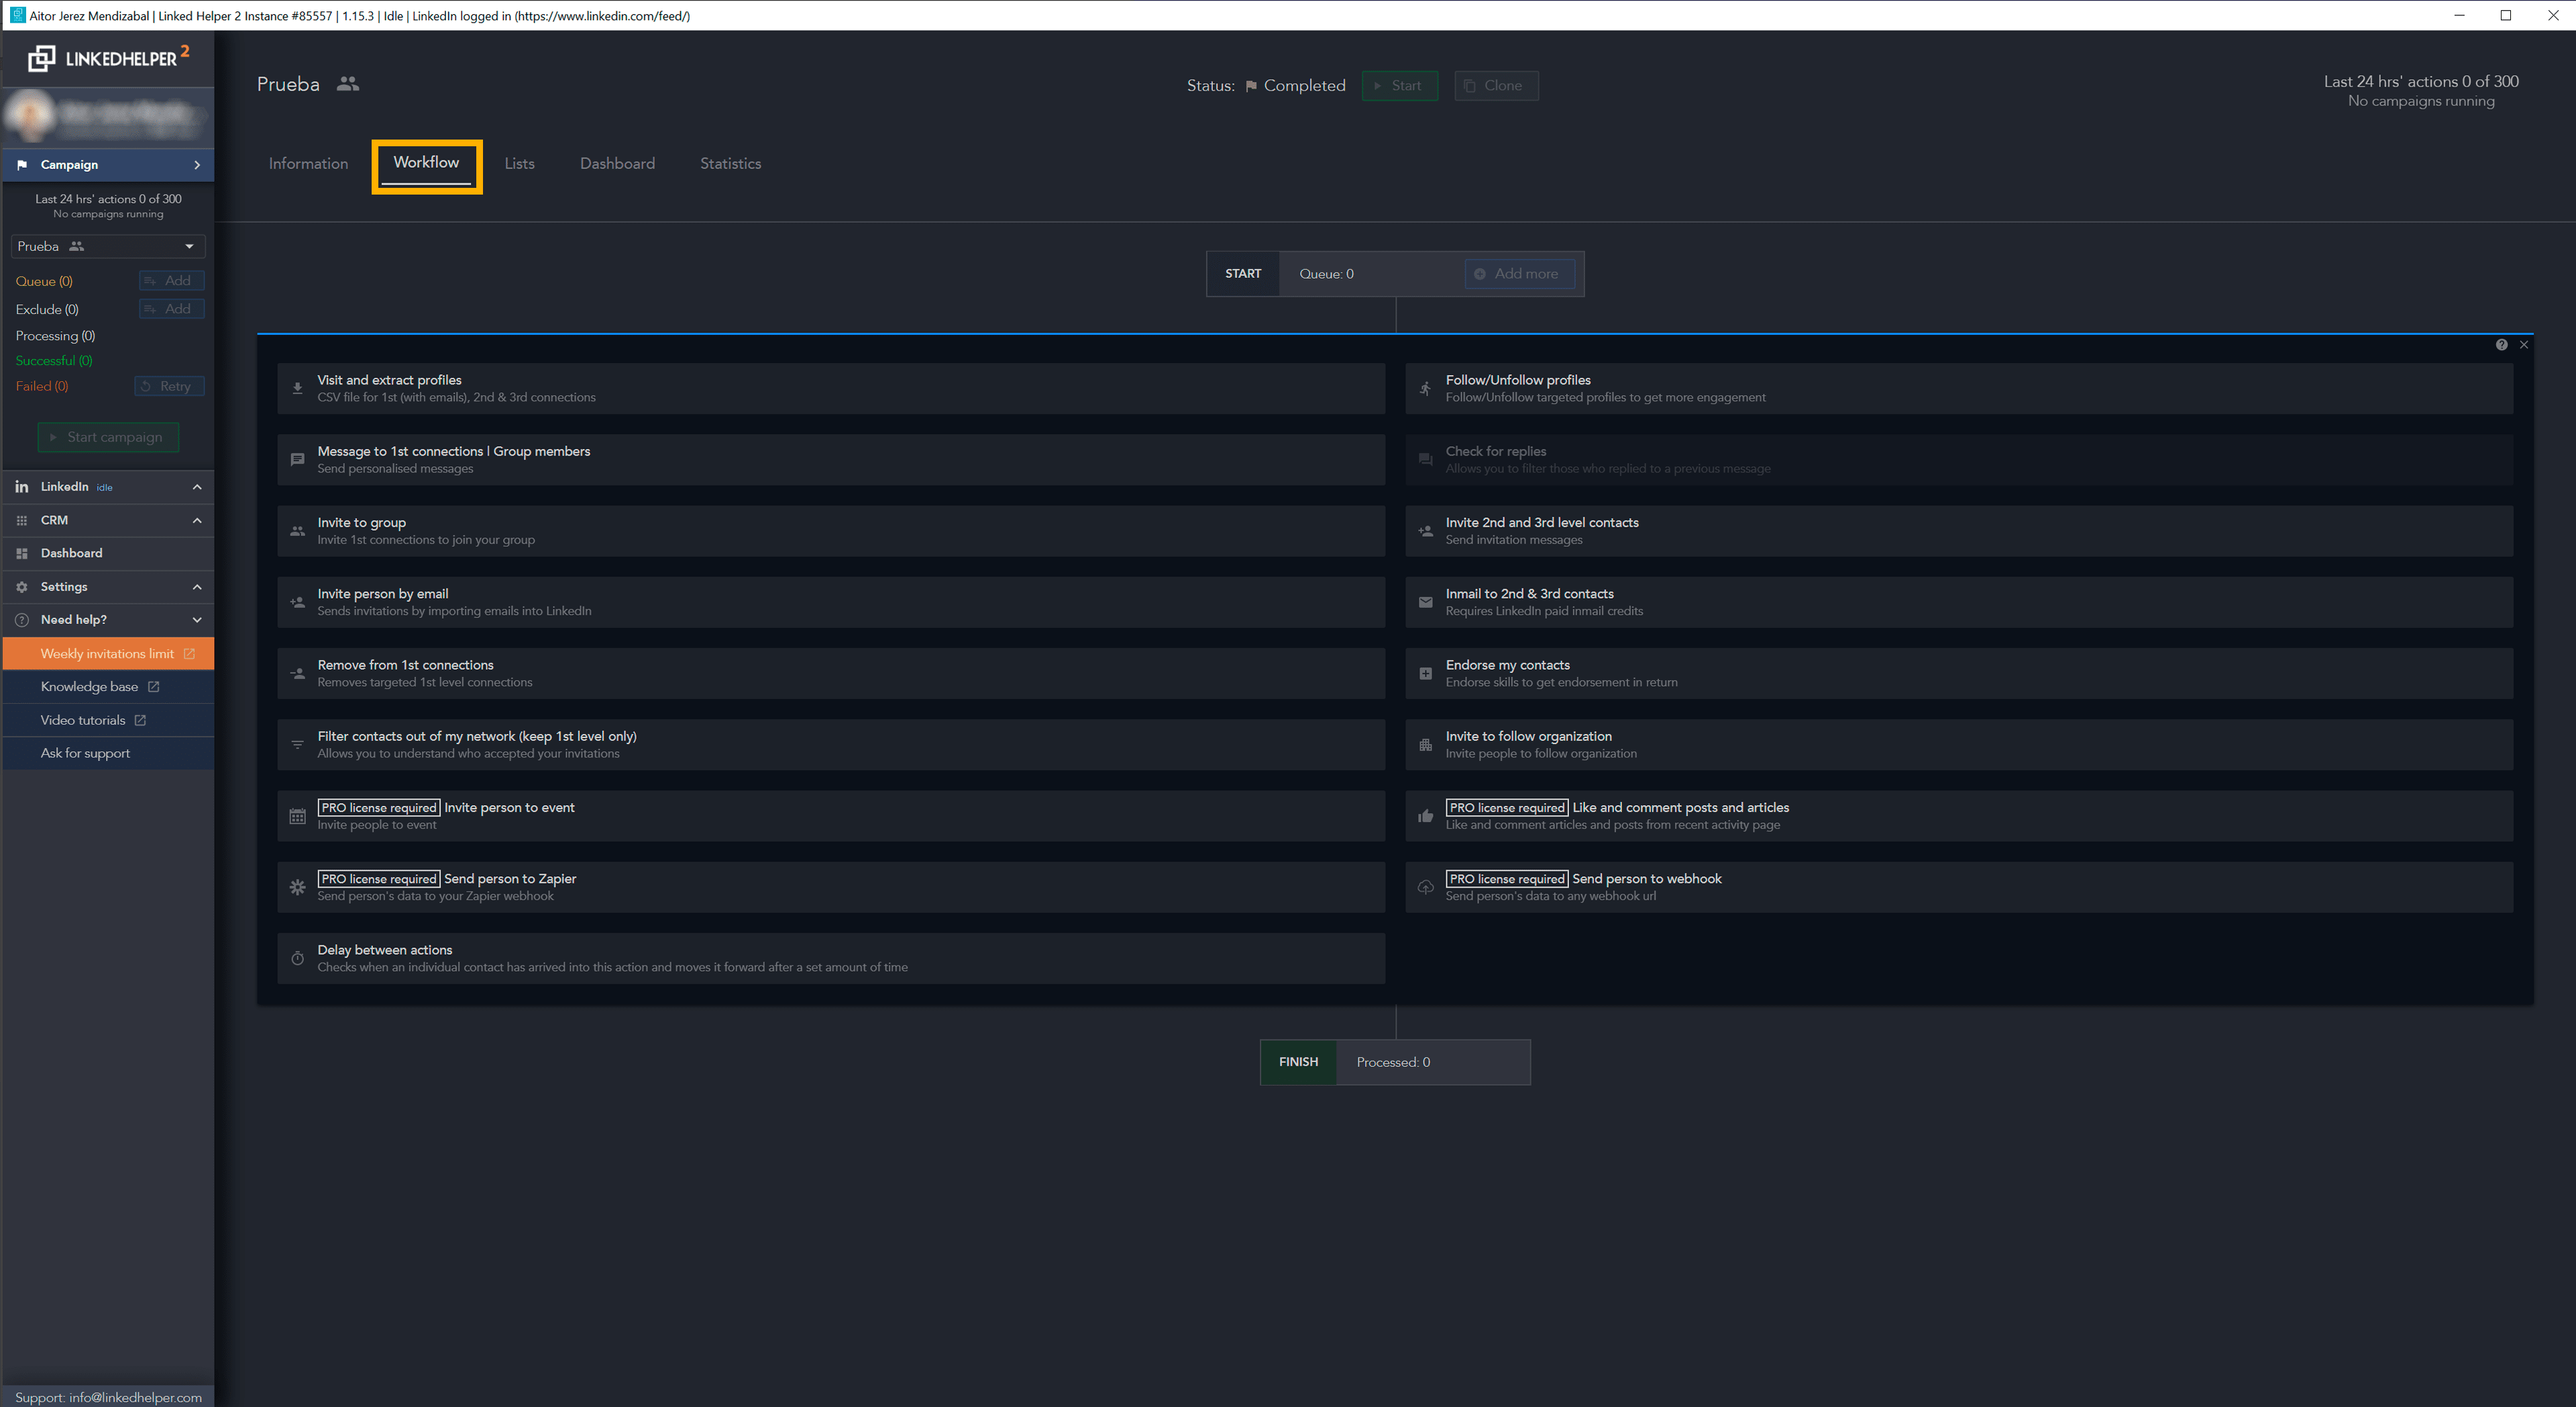2576x1407 pixels.
Task: Select Send person to Zapier action
Action: pos(831,887)
